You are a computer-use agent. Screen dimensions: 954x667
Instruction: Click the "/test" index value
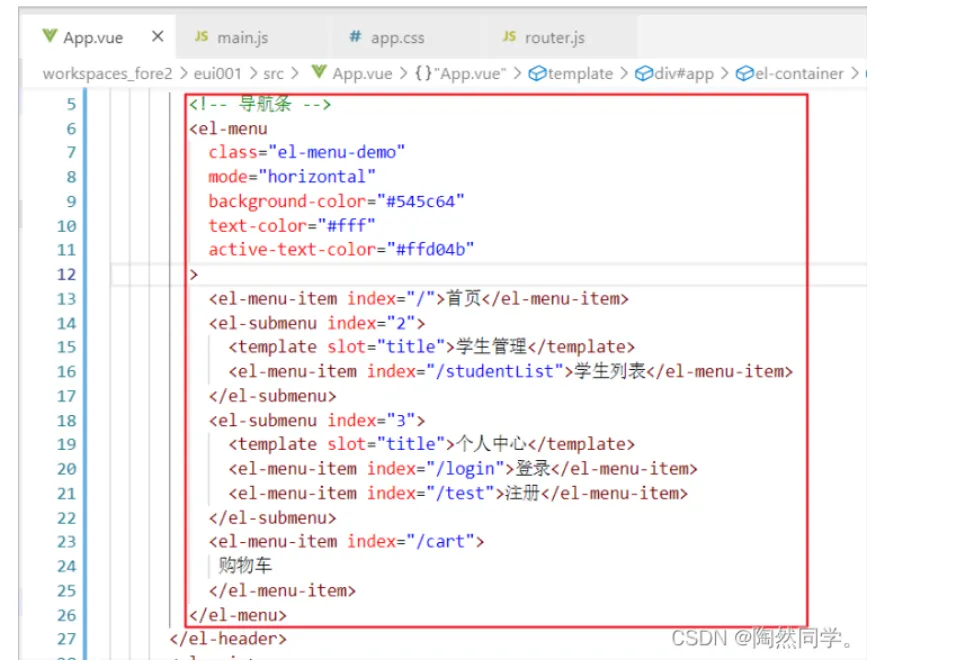[460, 493]
